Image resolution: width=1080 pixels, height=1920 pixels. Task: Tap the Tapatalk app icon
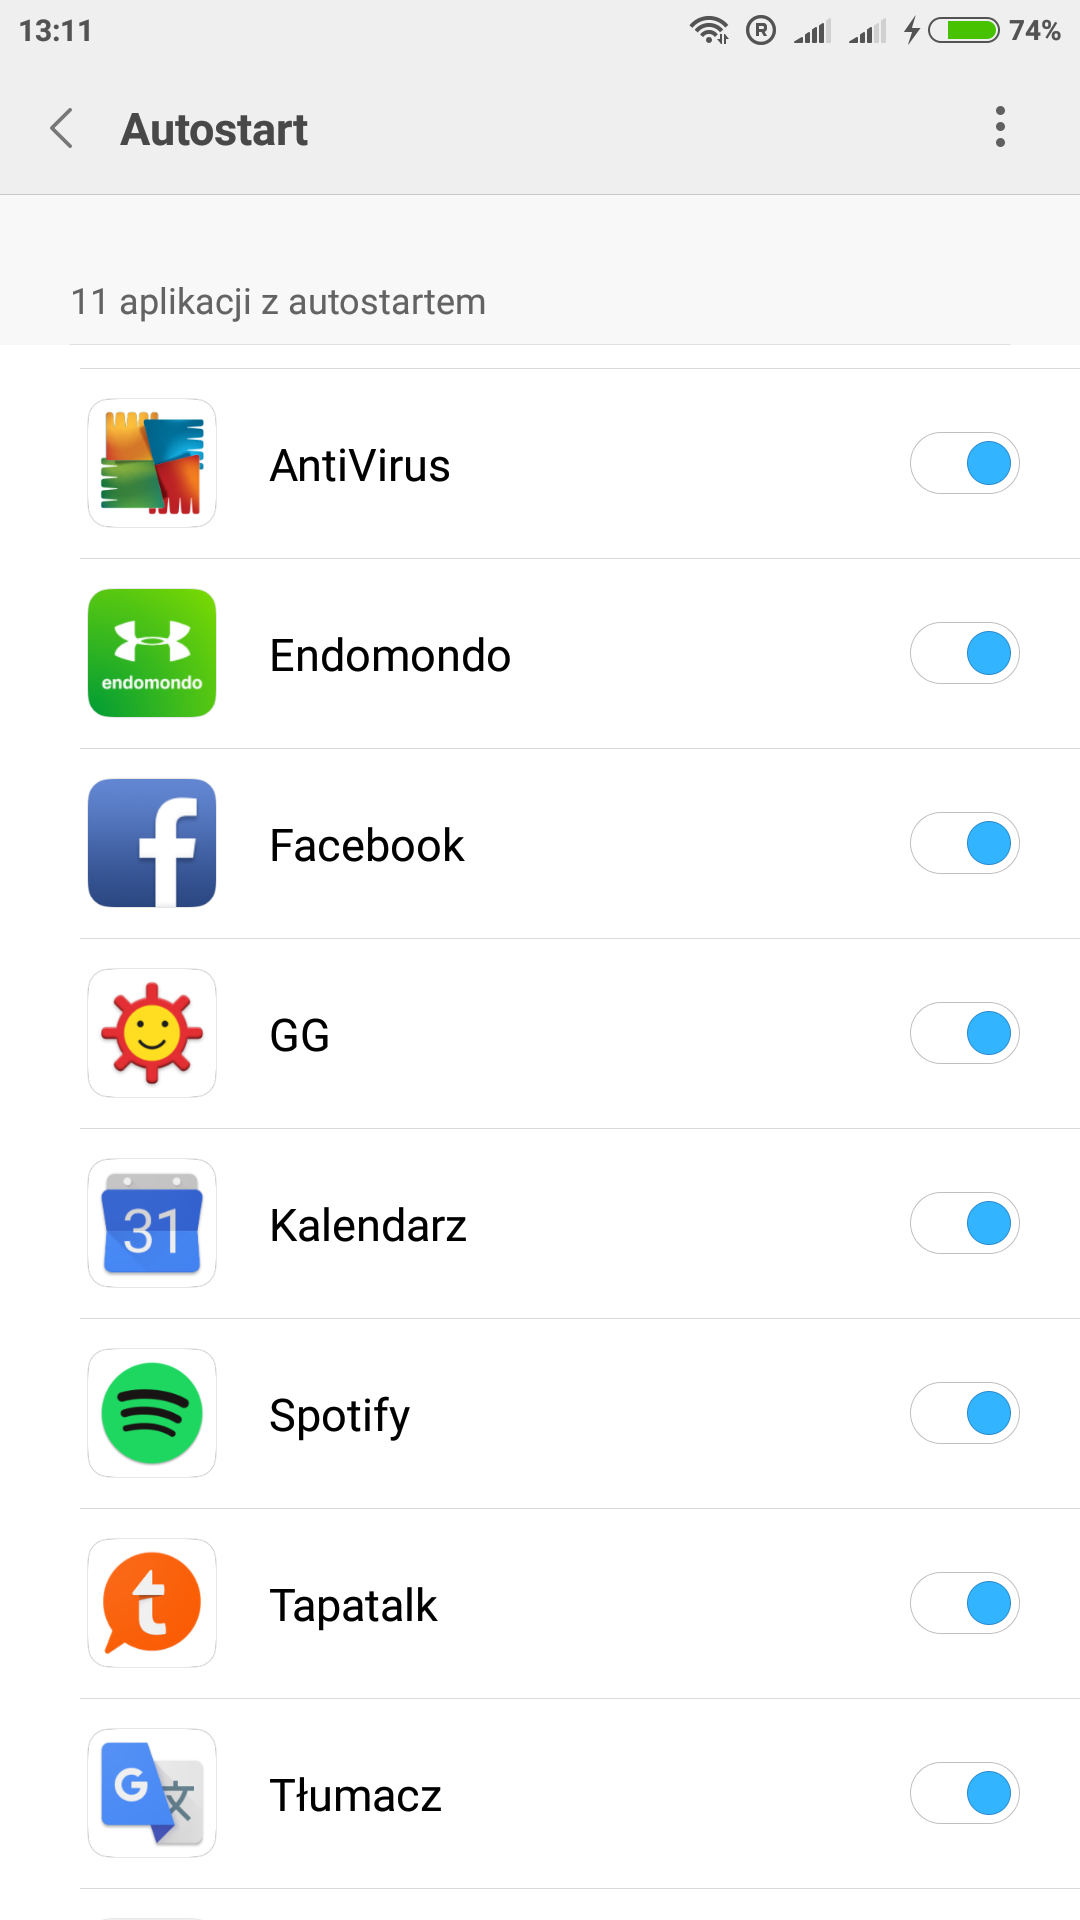click(152, 1603)
